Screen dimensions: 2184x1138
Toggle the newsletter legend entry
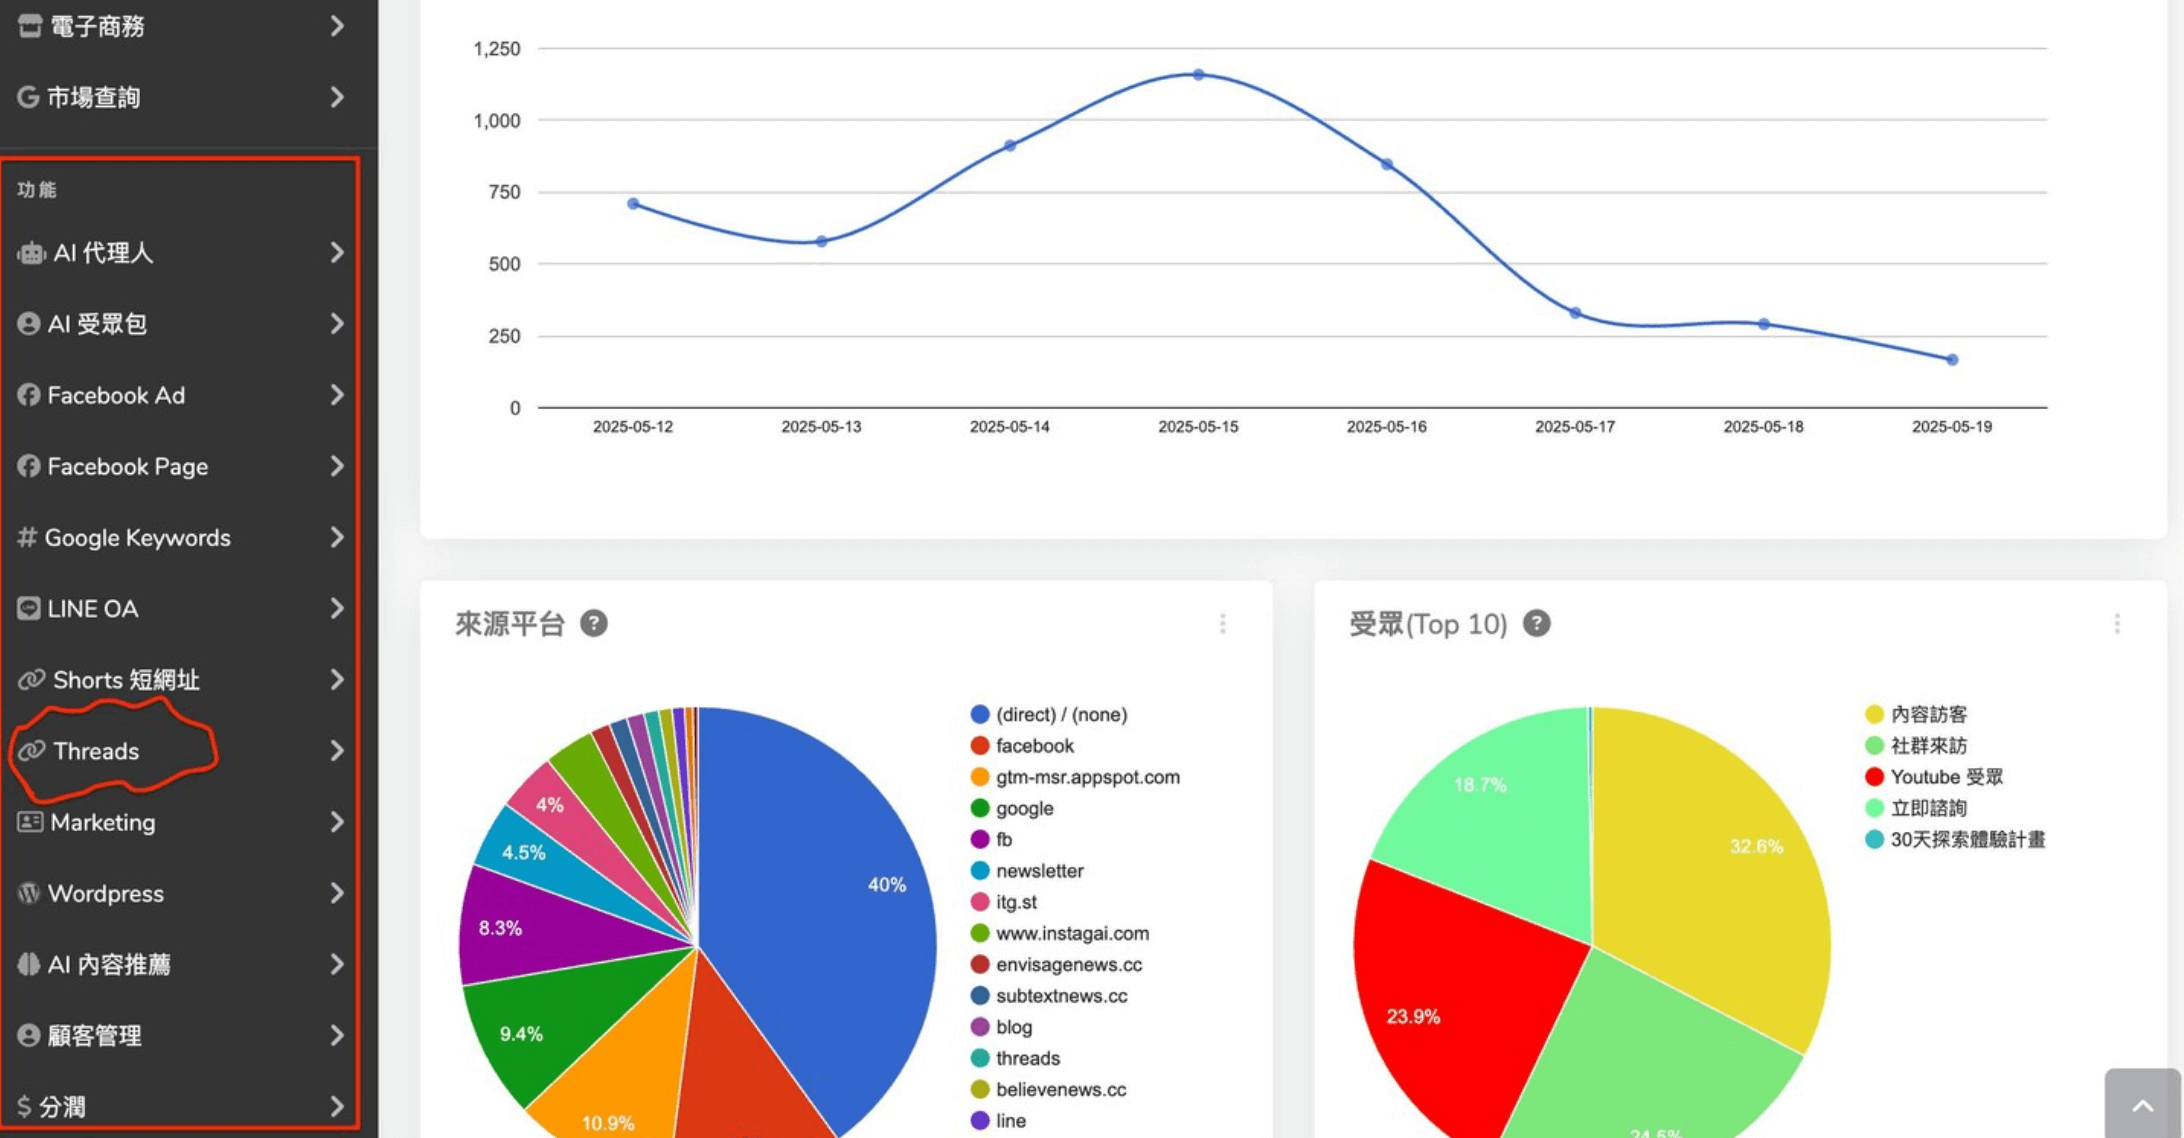click(1038, 871)
